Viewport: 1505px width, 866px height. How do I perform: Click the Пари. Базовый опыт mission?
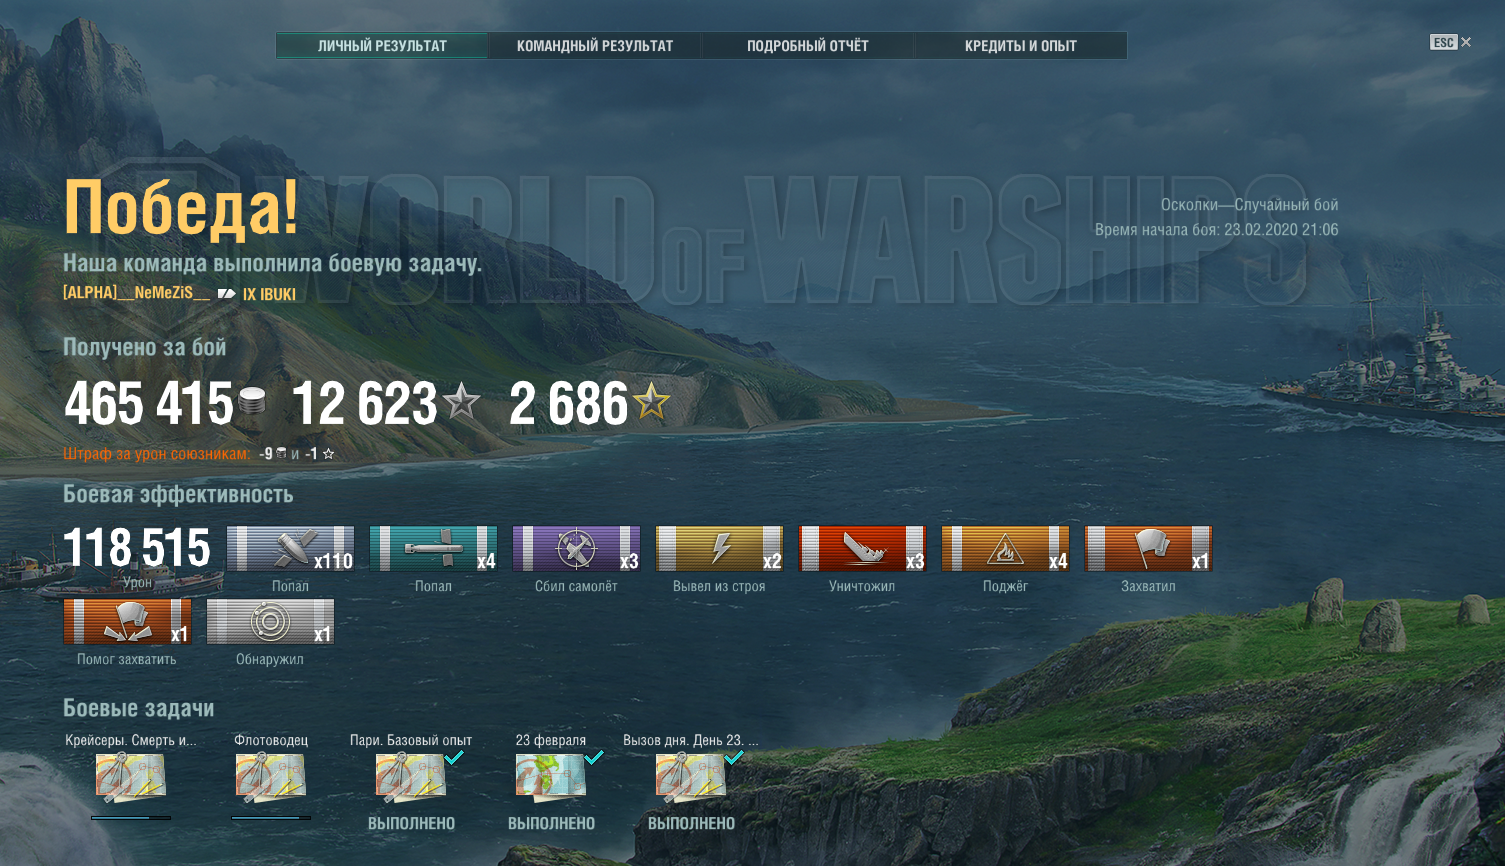click(410, 777)
